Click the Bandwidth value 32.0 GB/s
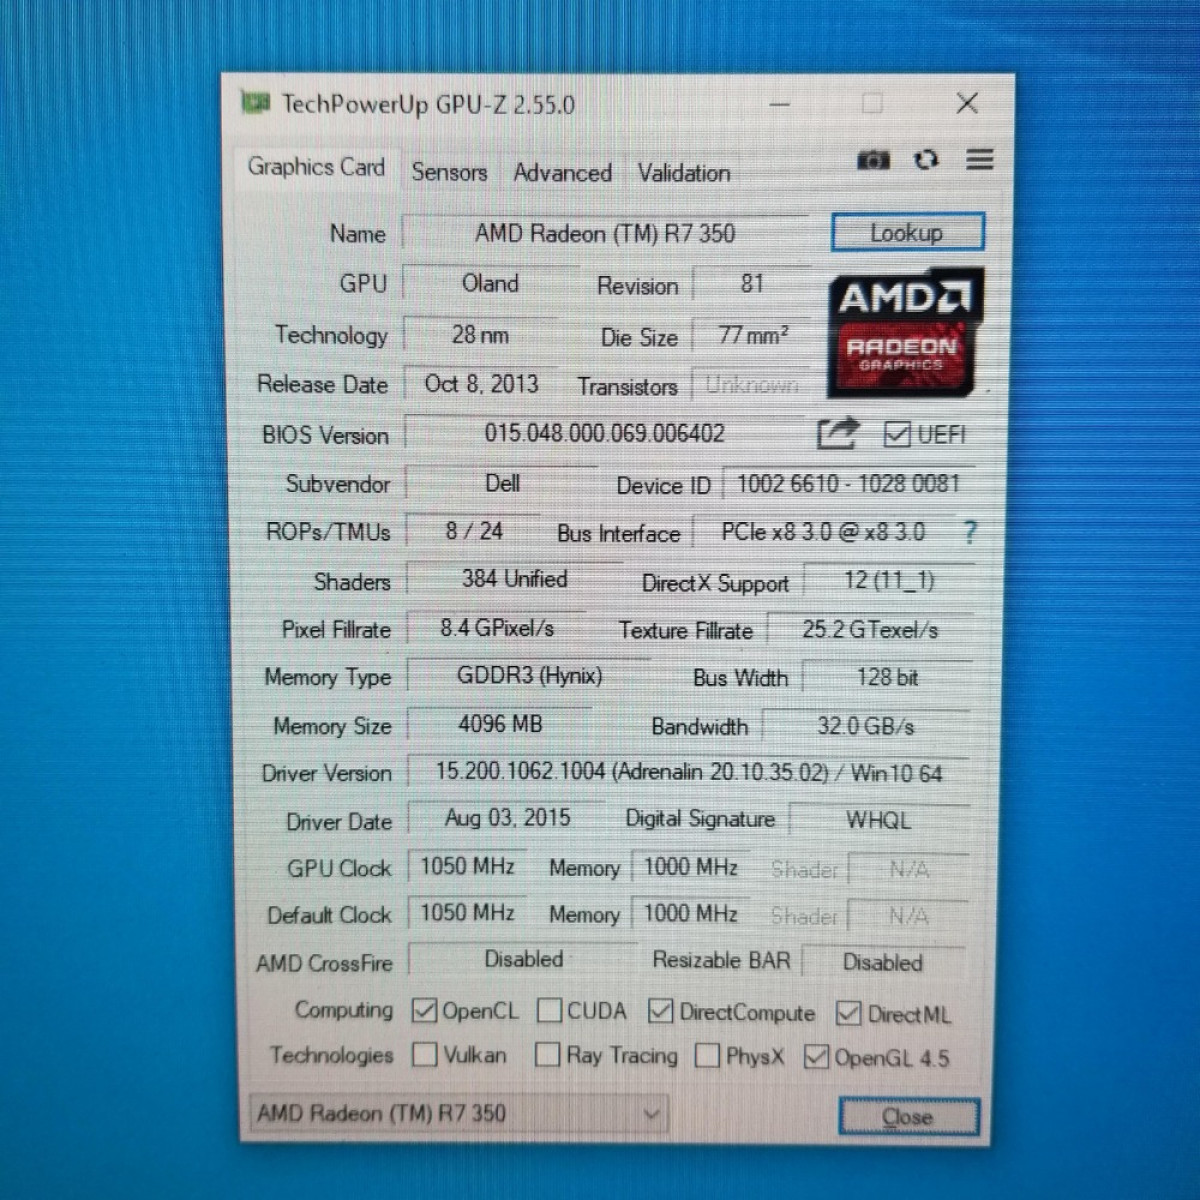Screen dimensions: 1200x1200 click(866, 726)
